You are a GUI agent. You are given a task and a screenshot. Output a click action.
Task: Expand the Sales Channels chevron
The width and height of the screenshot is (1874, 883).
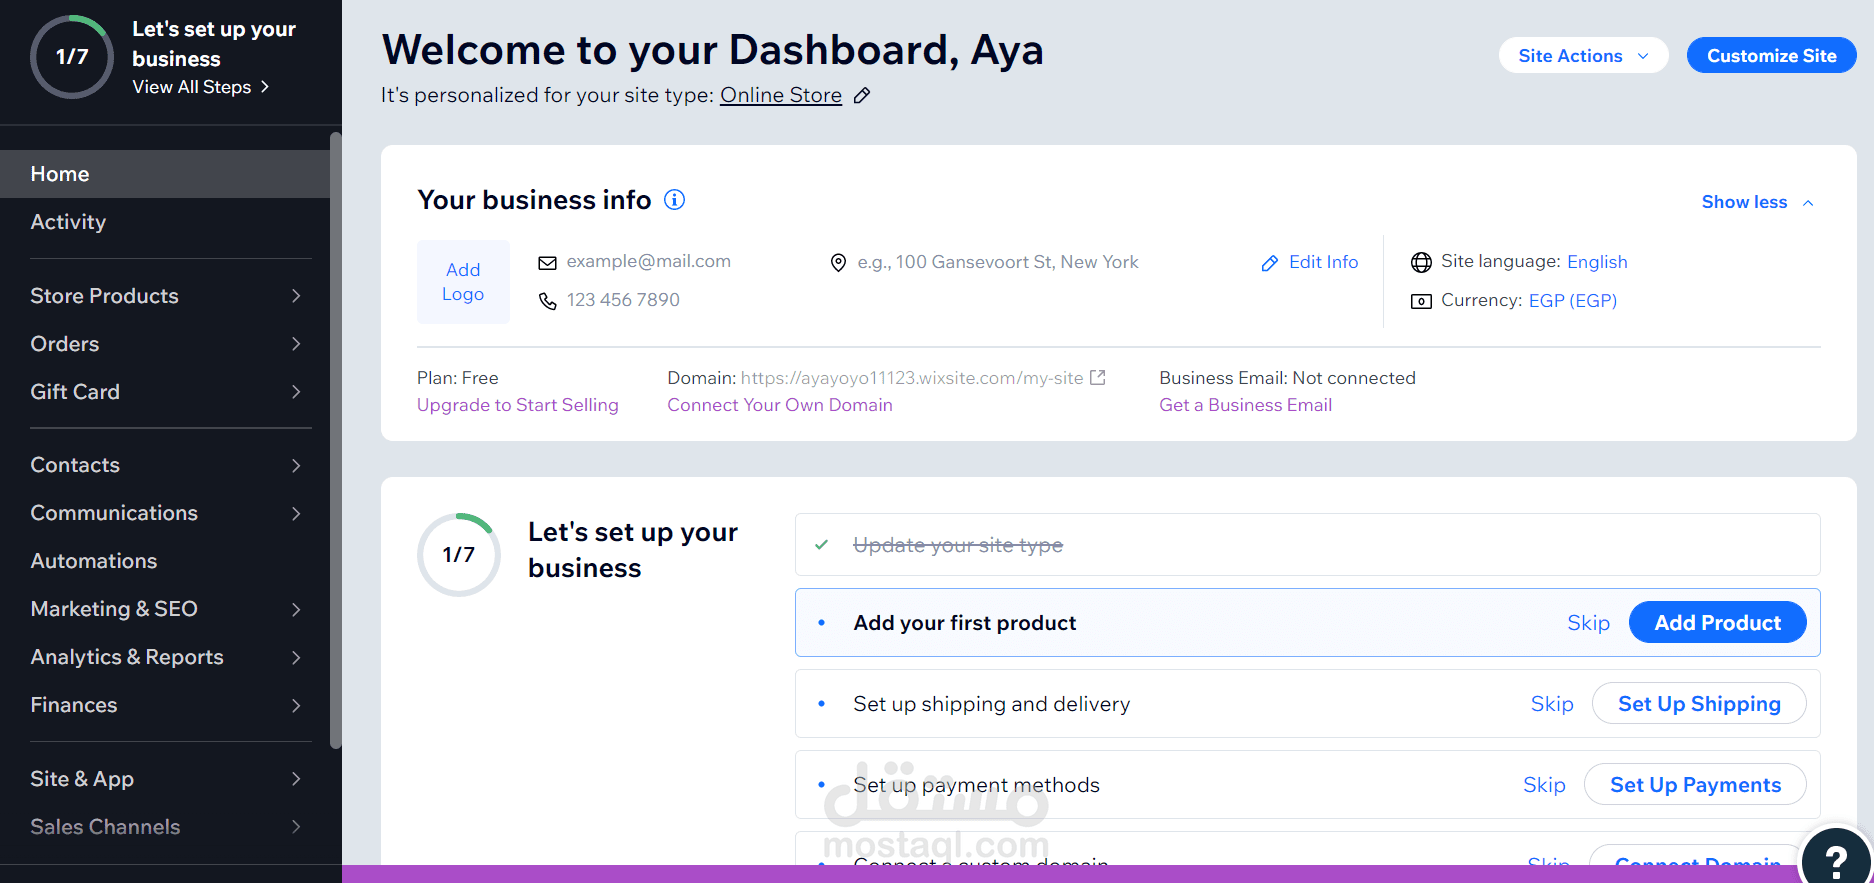pyautogui.click(x=296, y=827)
